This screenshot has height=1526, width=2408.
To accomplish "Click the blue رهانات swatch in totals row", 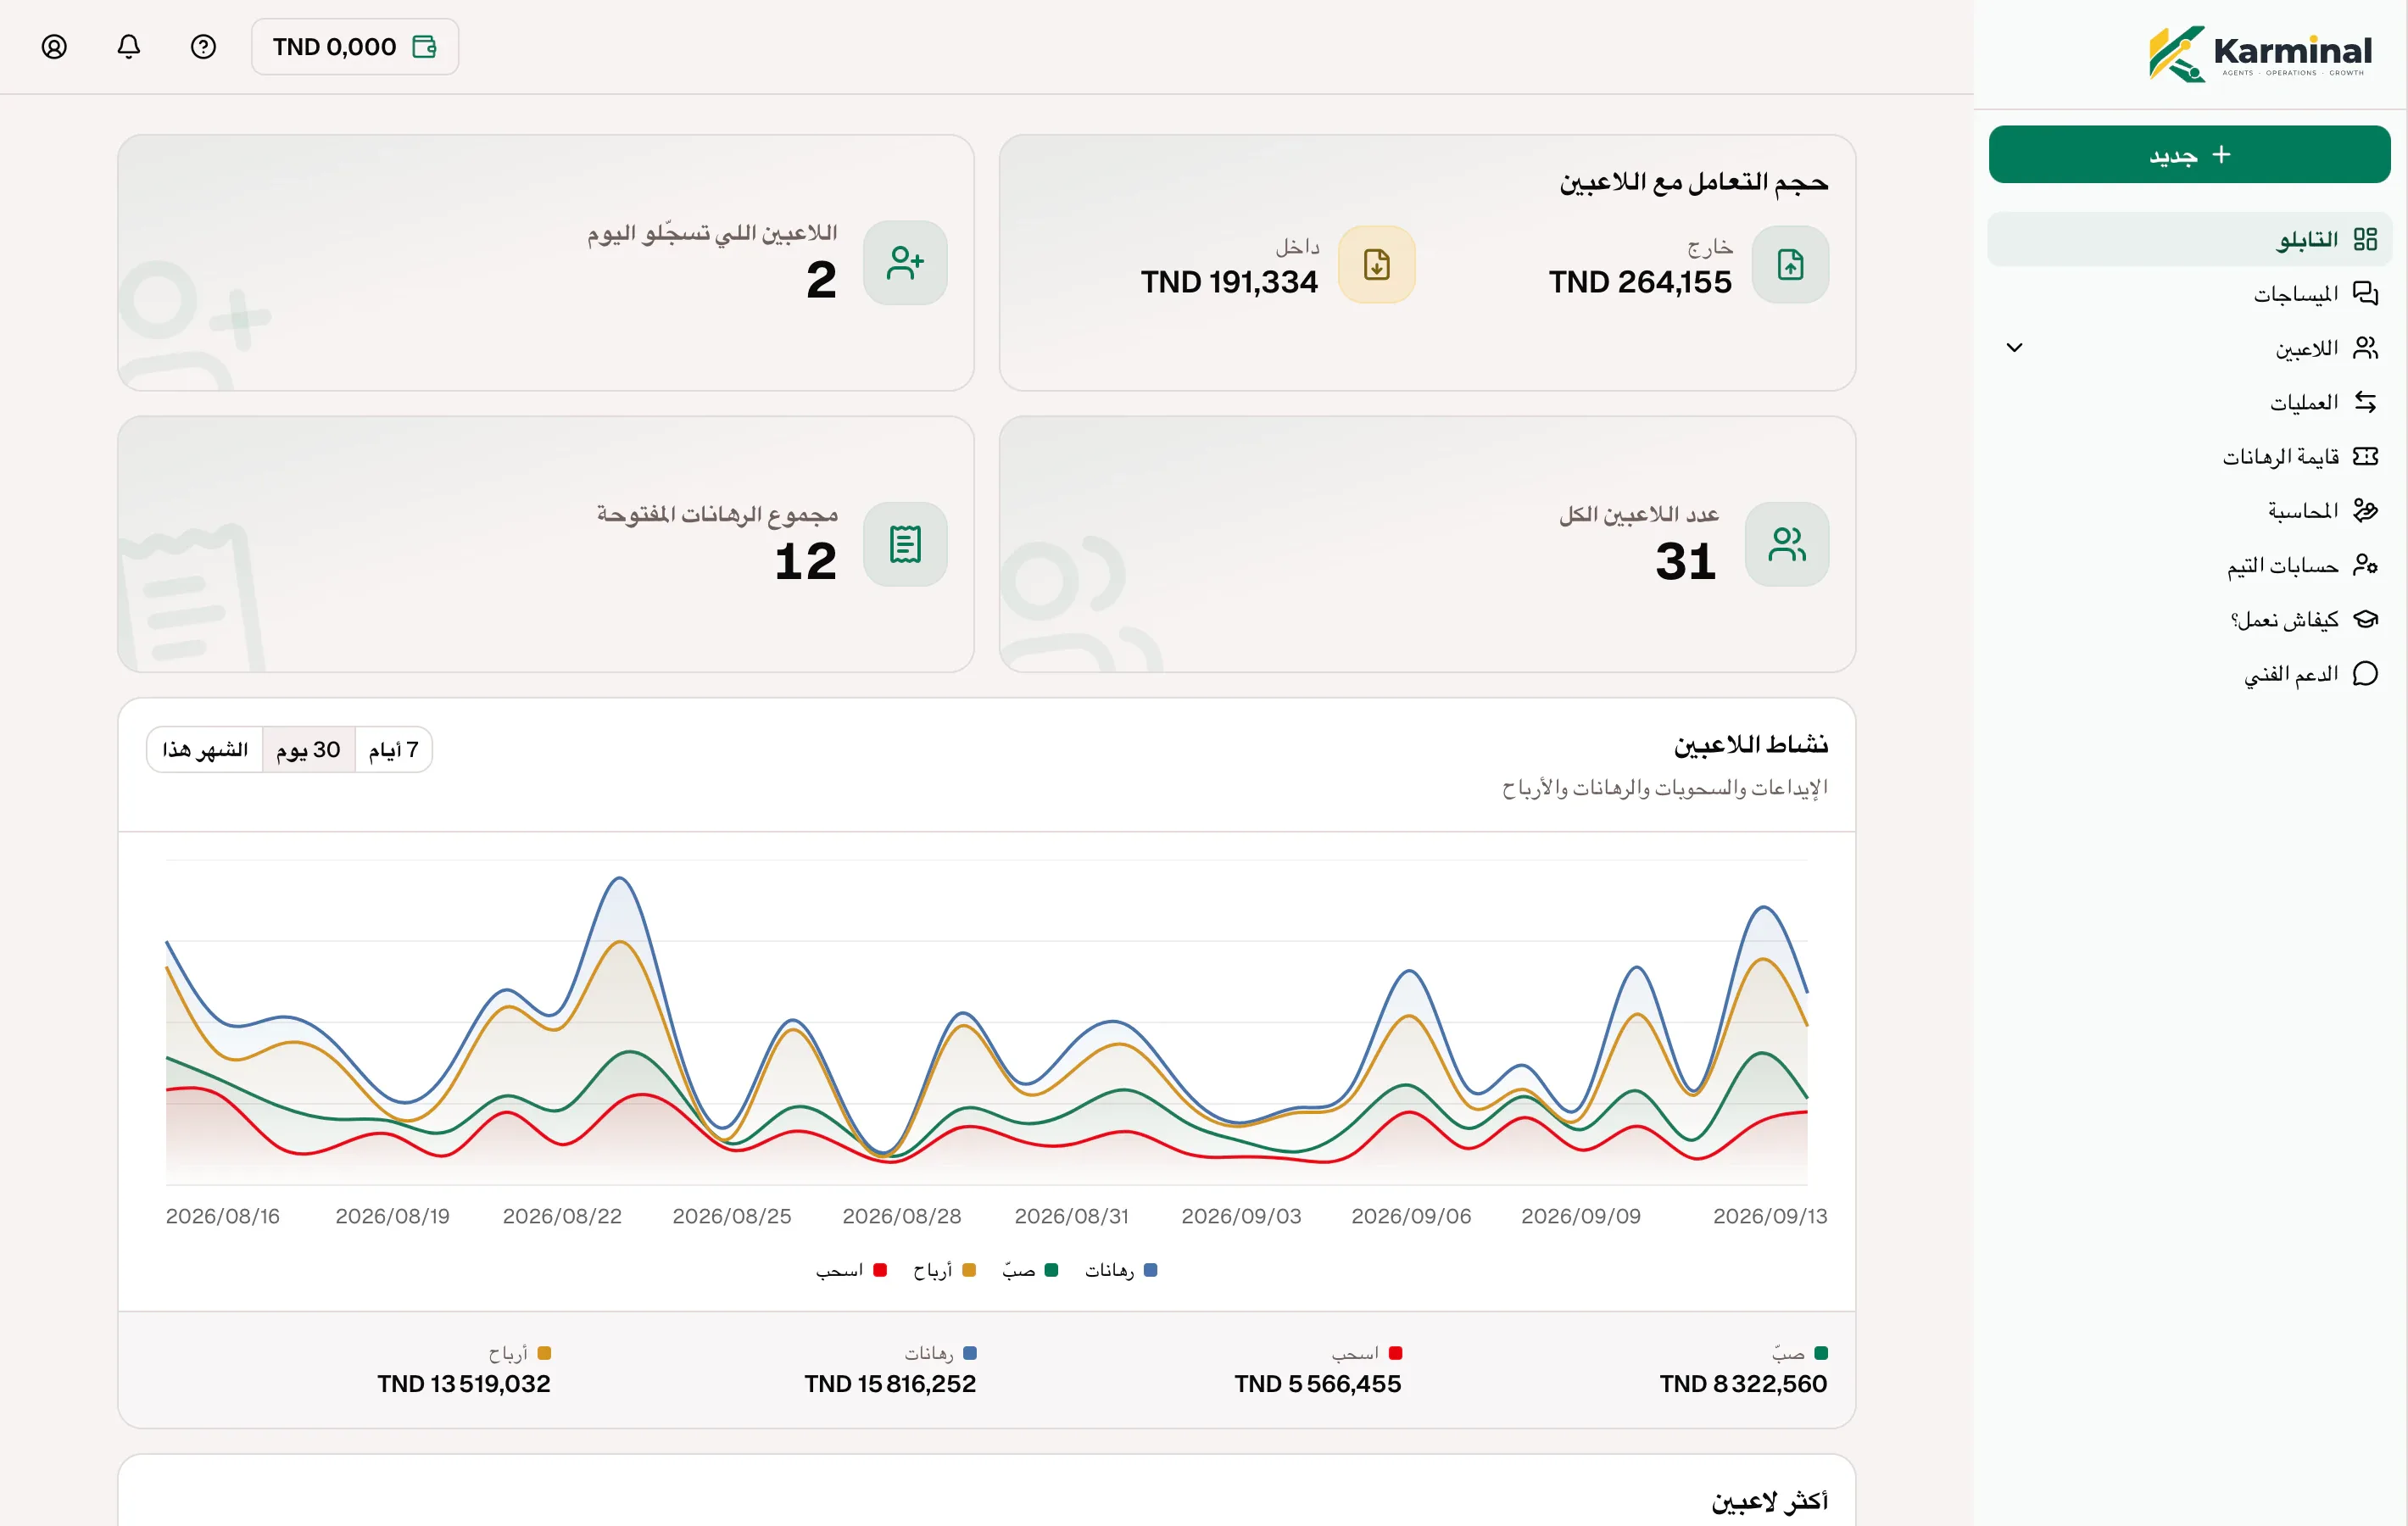I will pos(969,1353).
